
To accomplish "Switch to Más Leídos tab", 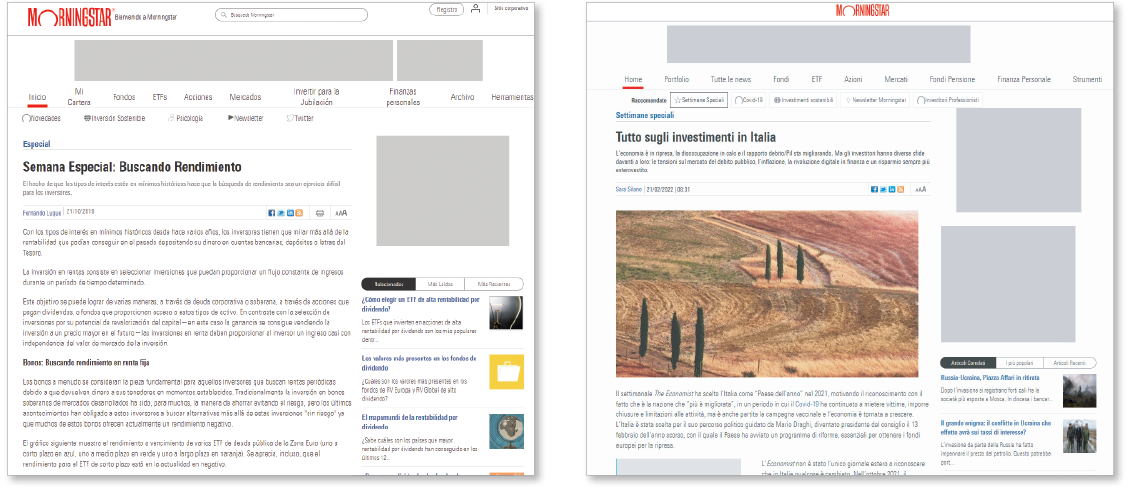I will tap(432, 284).
